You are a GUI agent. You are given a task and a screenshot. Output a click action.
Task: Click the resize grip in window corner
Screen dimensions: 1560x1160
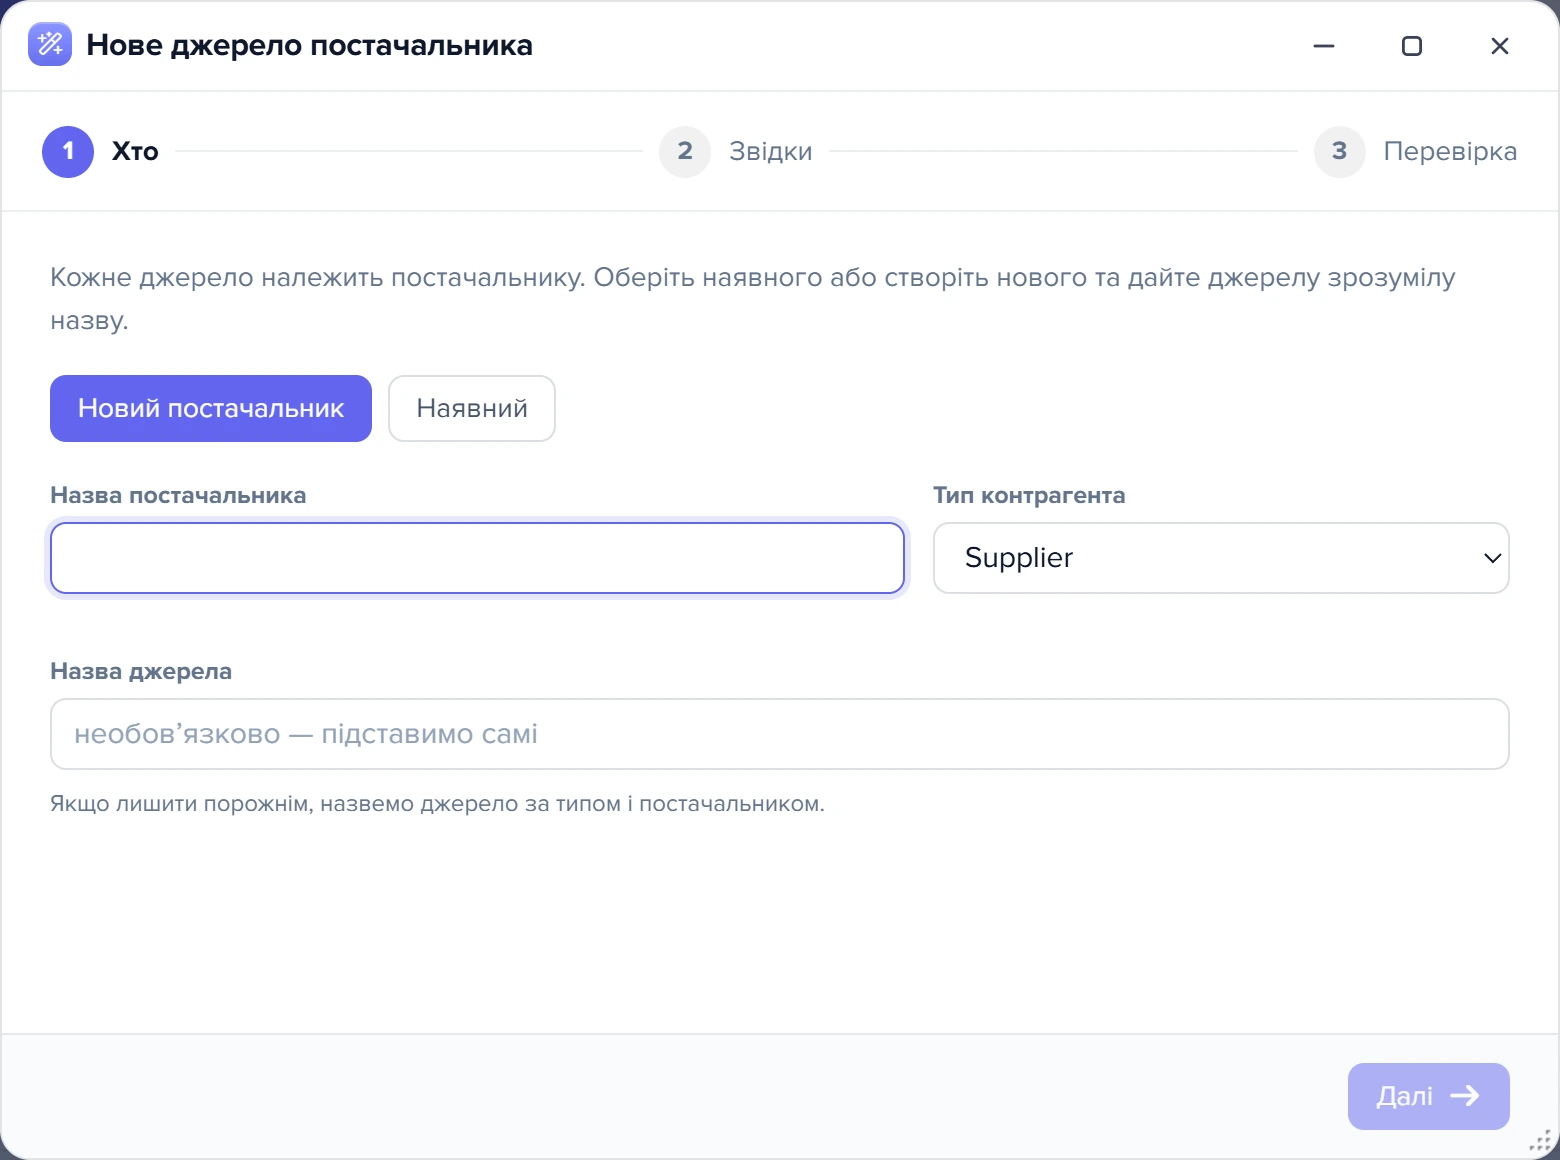pos(1541,1141)
